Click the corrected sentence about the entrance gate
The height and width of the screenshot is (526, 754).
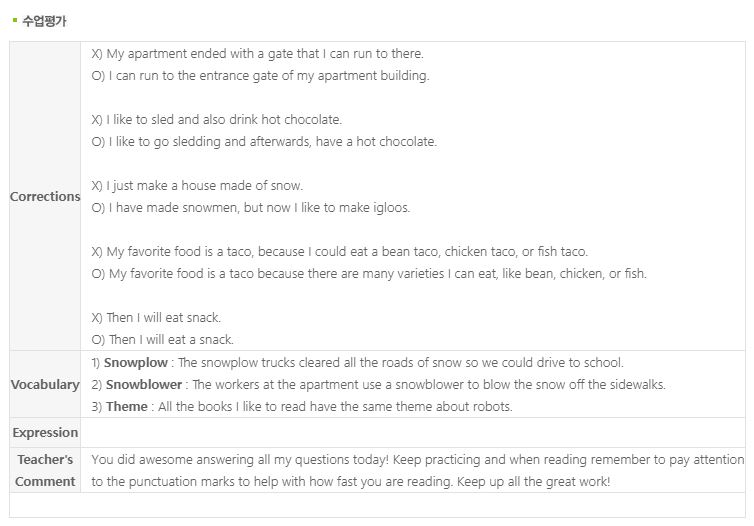click(260, 76)
